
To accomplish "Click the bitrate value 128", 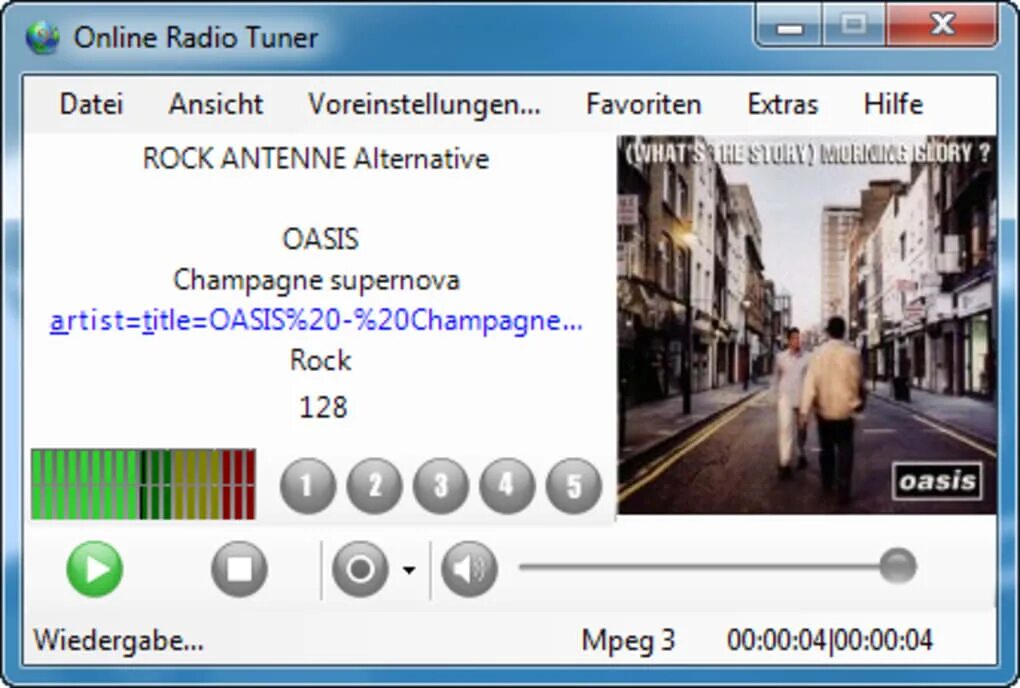I will point(323,408).
